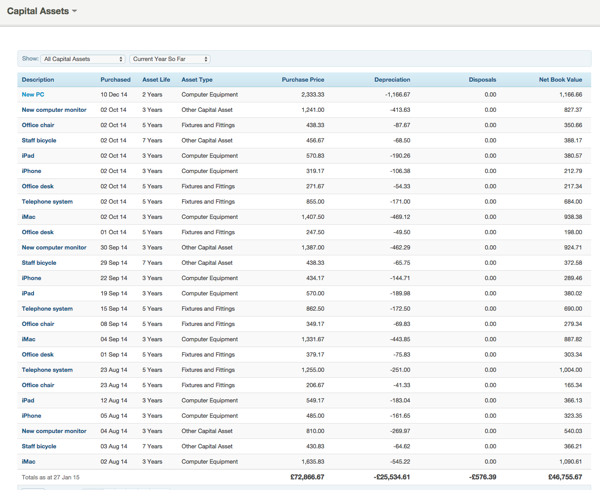Open Staff bicycle purchased 29 Sep 14
Screen dimensions: 600x490
click(x=39, y=263)
